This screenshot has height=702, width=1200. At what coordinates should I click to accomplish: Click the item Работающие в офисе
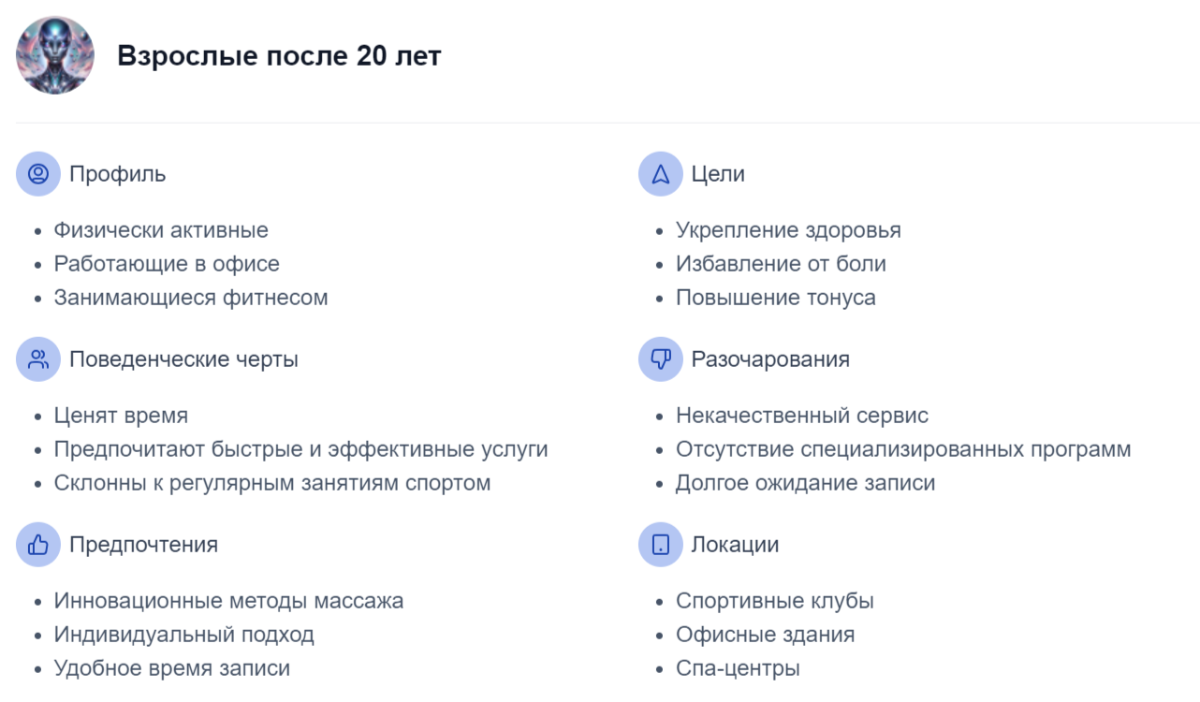tap(167, 264)
